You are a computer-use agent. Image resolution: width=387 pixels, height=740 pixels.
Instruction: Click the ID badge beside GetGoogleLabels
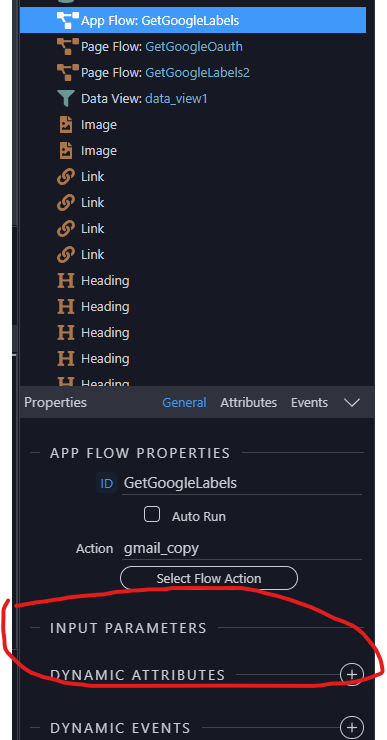(107, 483)
